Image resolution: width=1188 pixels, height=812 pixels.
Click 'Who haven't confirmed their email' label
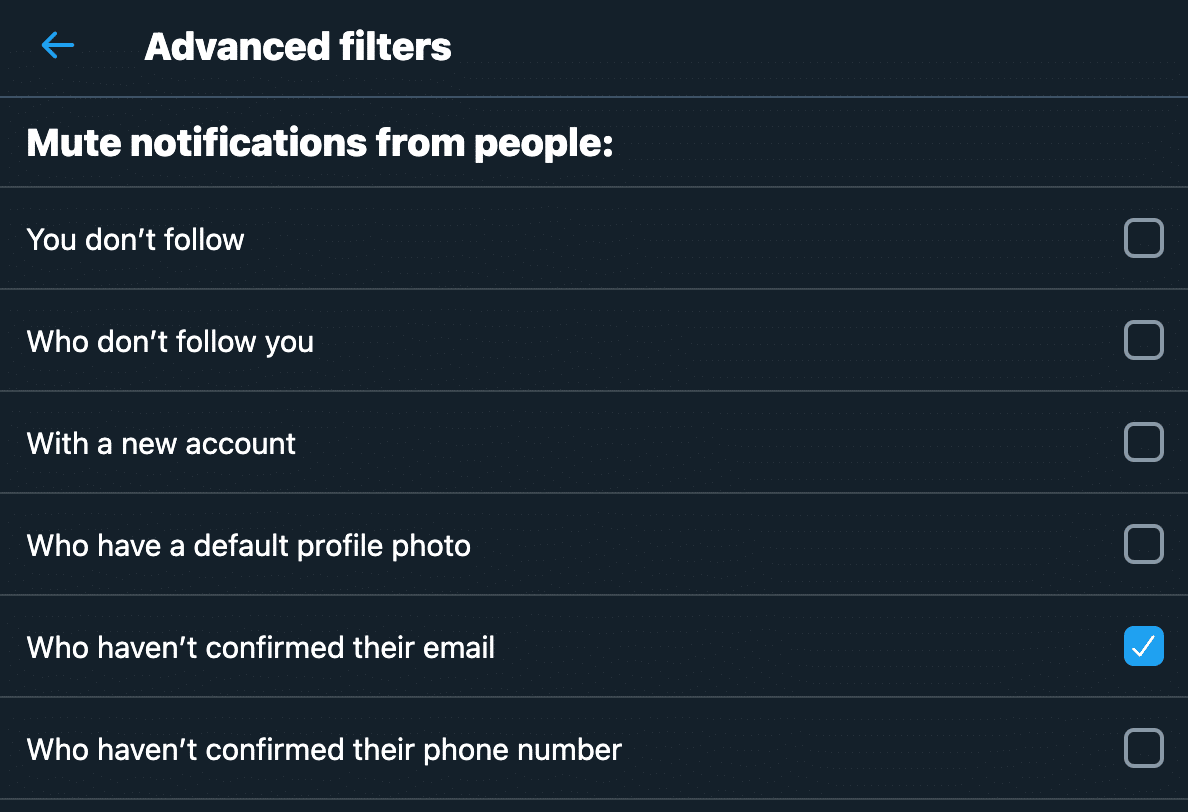(260, 648)
